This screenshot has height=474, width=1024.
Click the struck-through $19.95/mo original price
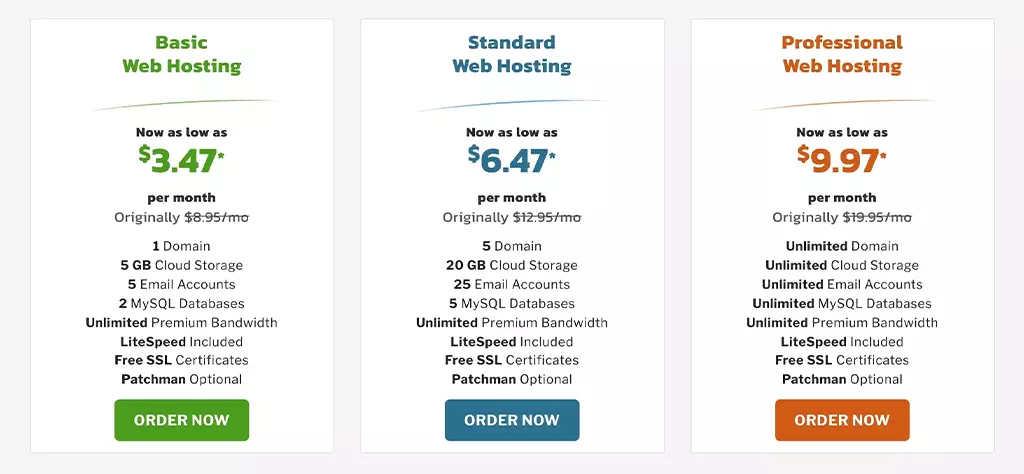[877, 217]
